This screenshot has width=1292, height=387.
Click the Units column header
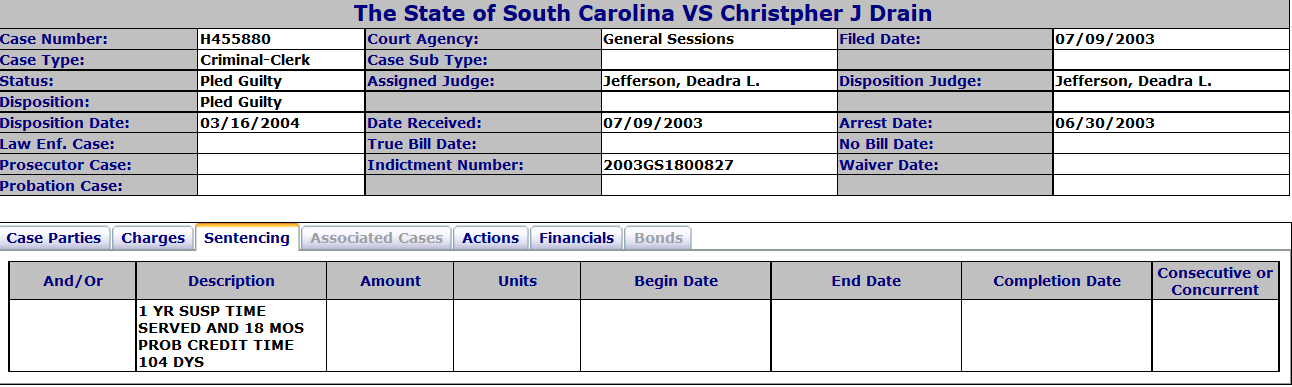tap(517, 281)
